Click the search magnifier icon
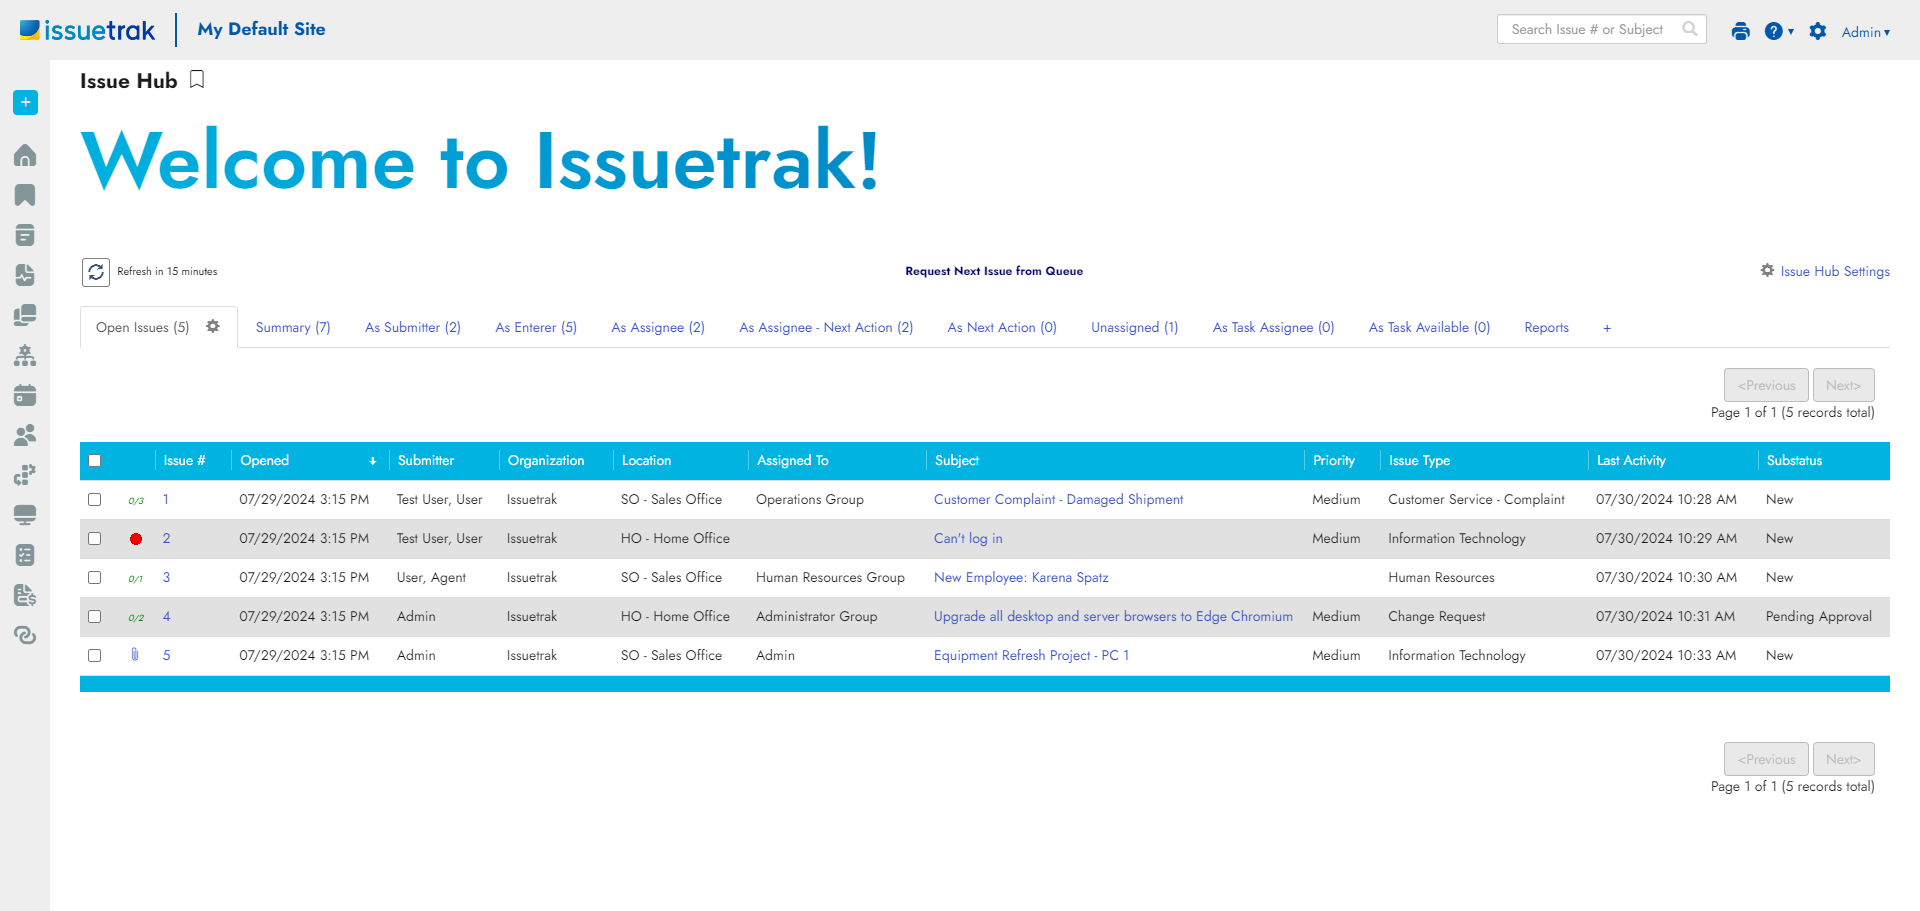This screenshot has height=911, width=1920. pyautogui.click(x=1690, y=29)
